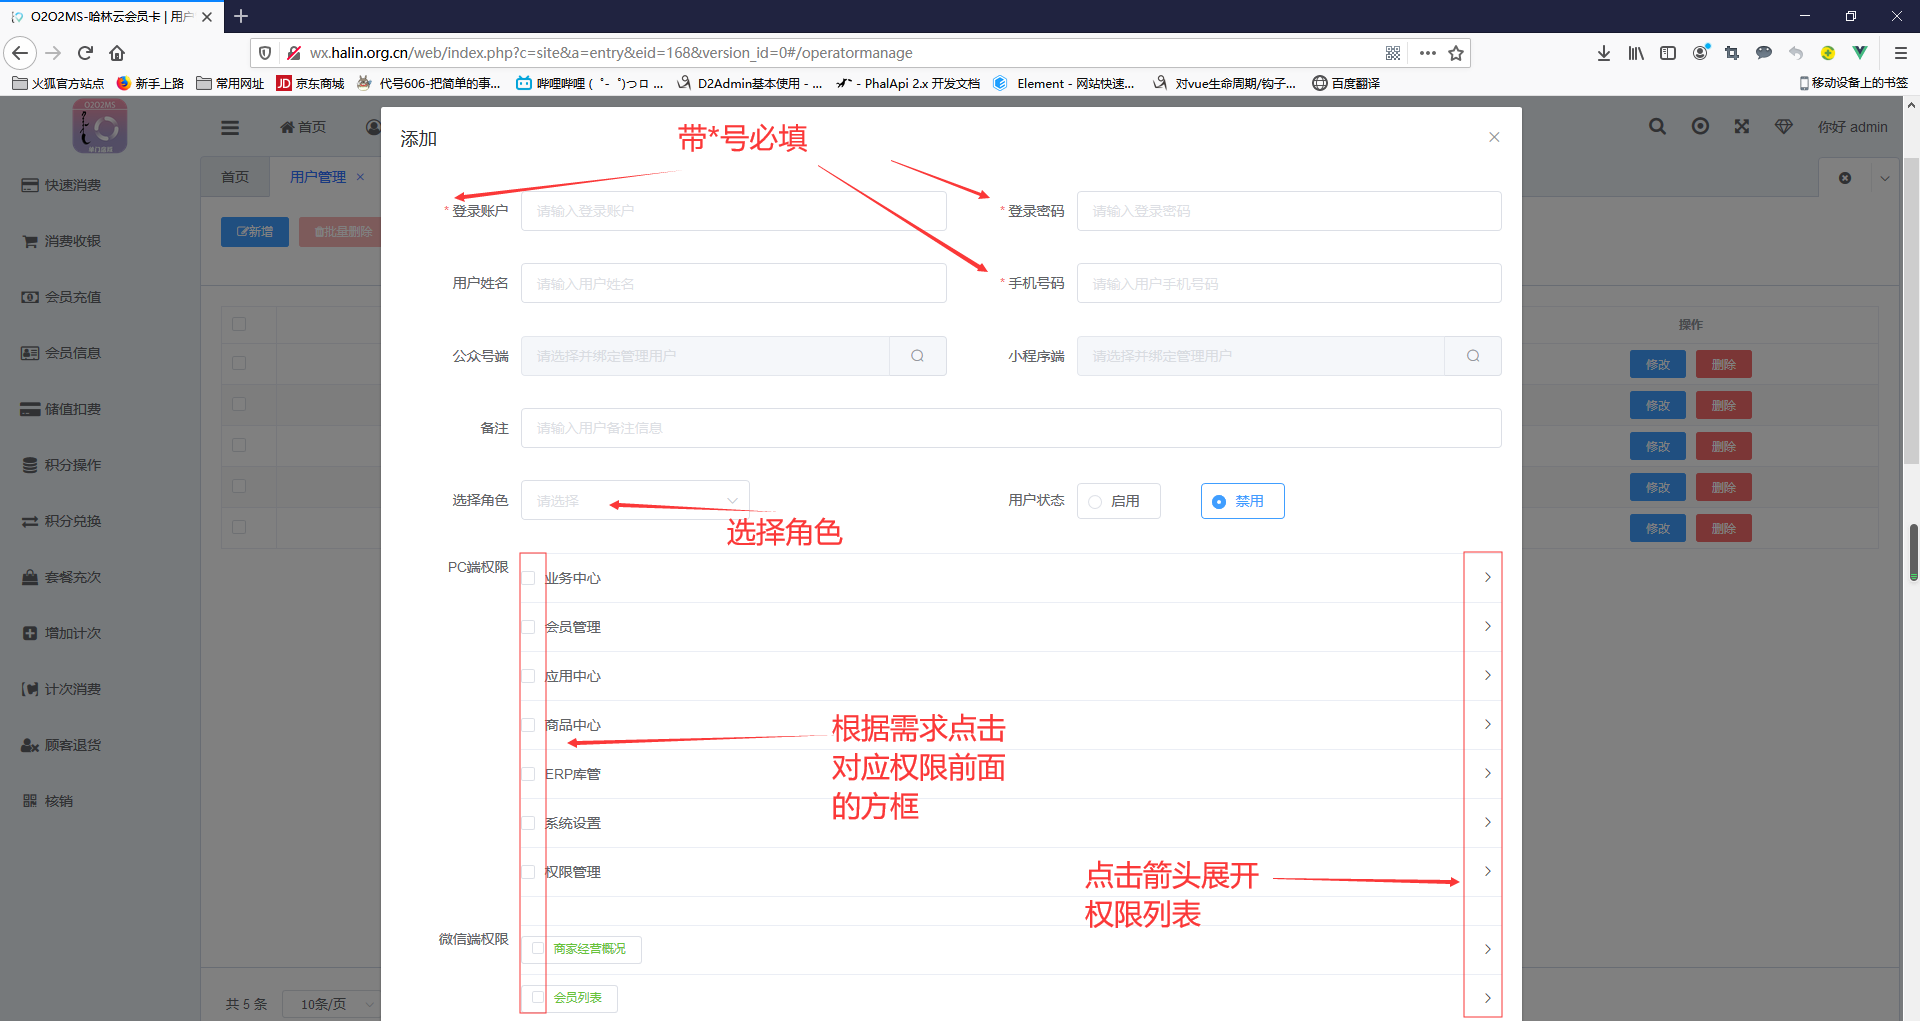This screenshot has height=1021, width=1920.
Task: Open browser downloads arrow icon
Action: [1604, 53]
